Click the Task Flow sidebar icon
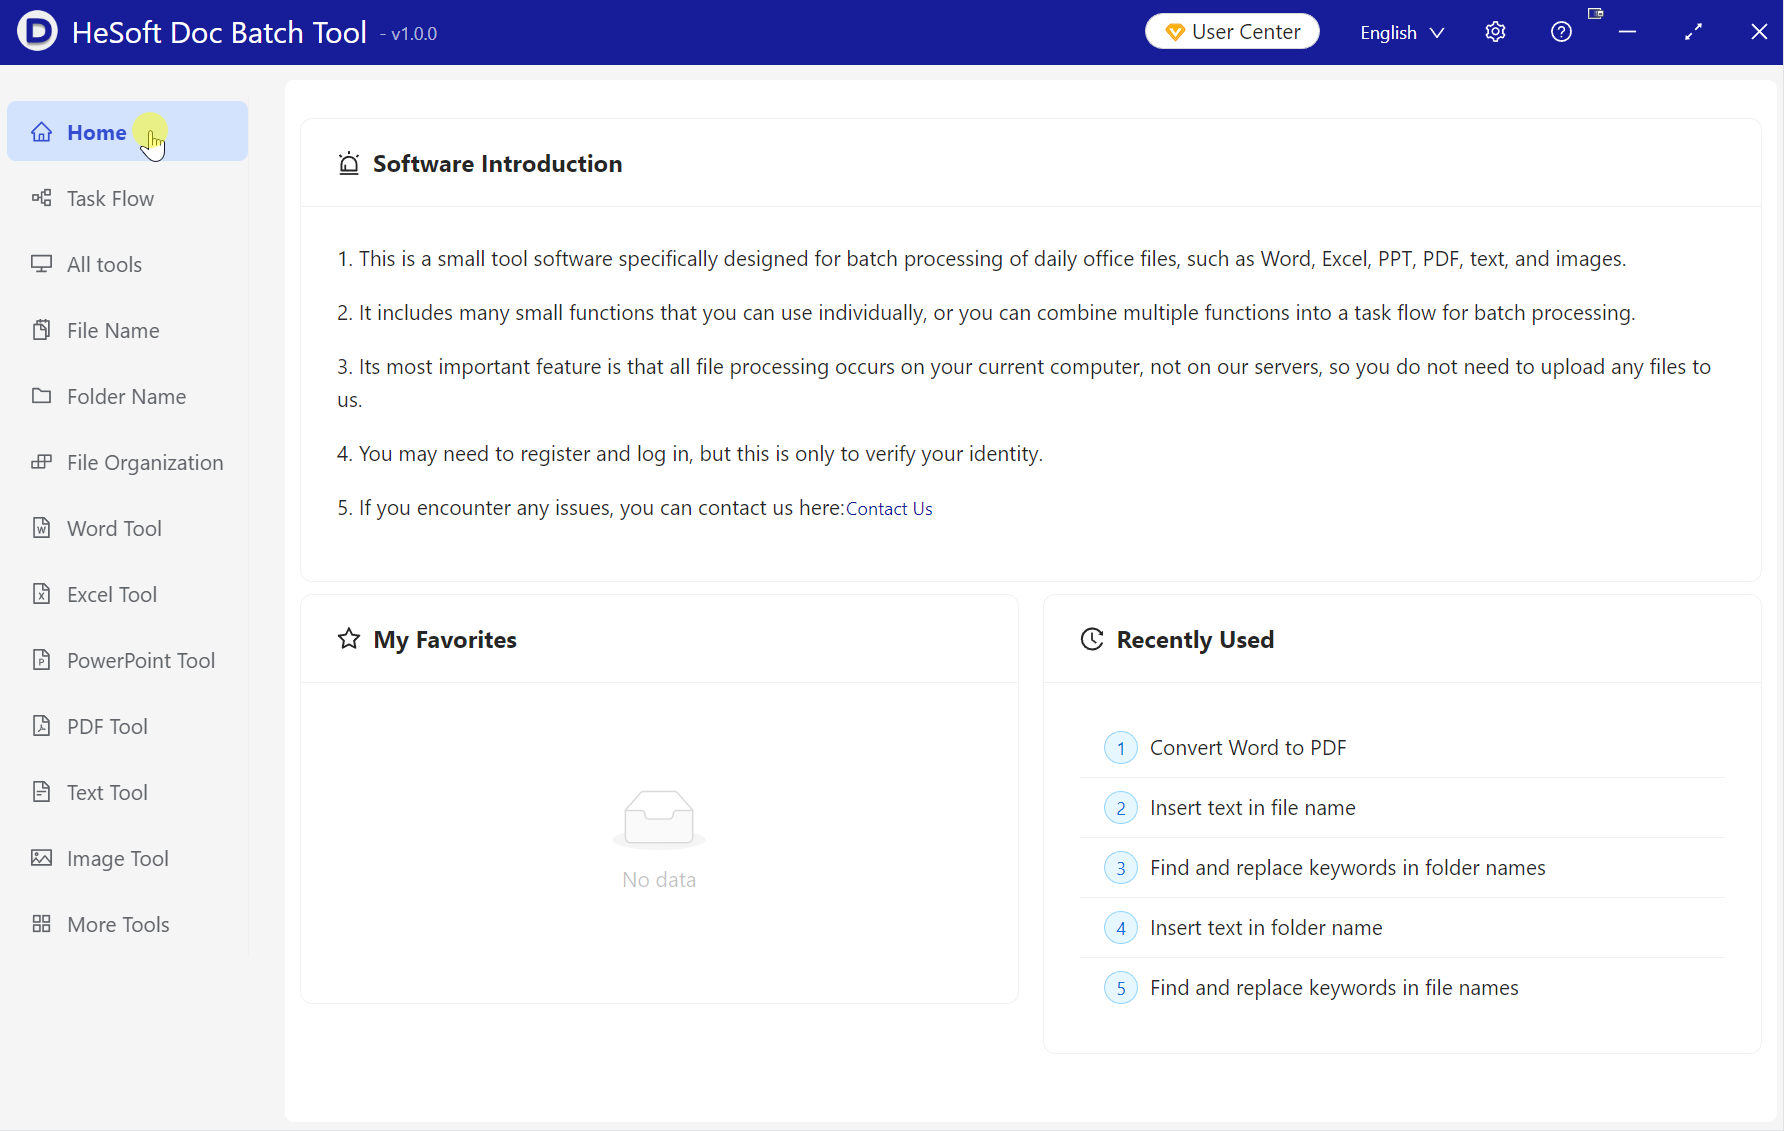This screenshot has width=1784, height=1131. (41, 198)
